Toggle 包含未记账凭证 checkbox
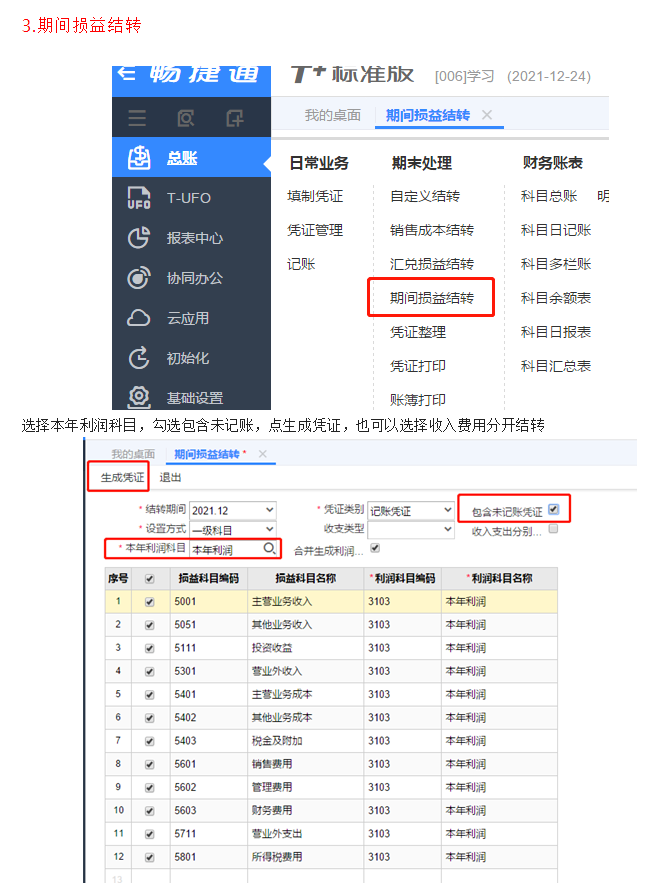 [553, 509]
